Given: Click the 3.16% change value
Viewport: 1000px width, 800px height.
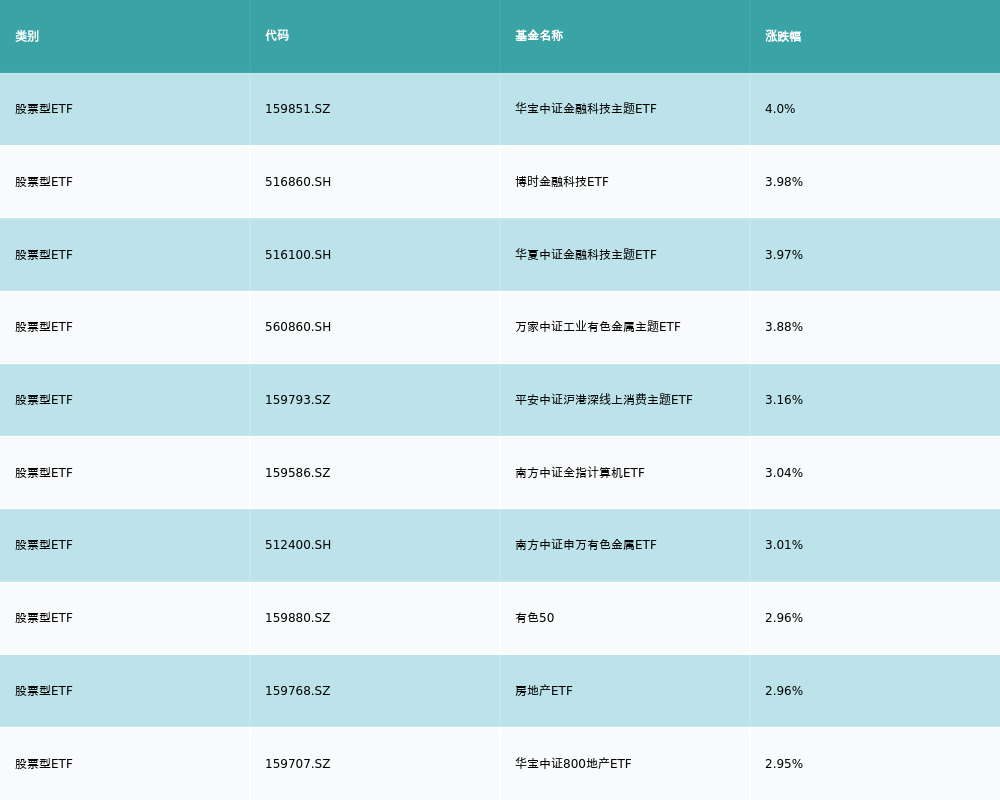Looking at the screenshot, I should click(784, 400).
